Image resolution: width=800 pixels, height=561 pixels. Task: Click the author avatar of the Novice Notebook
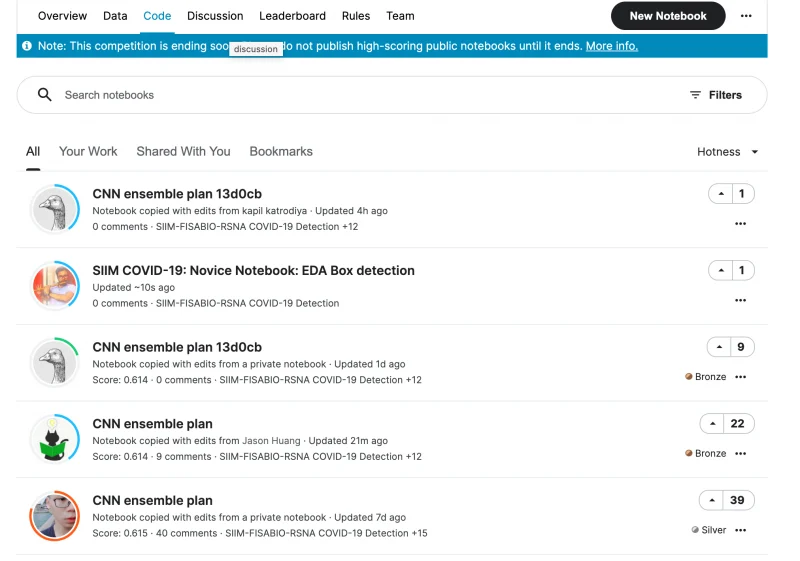[x=55, y=286]
